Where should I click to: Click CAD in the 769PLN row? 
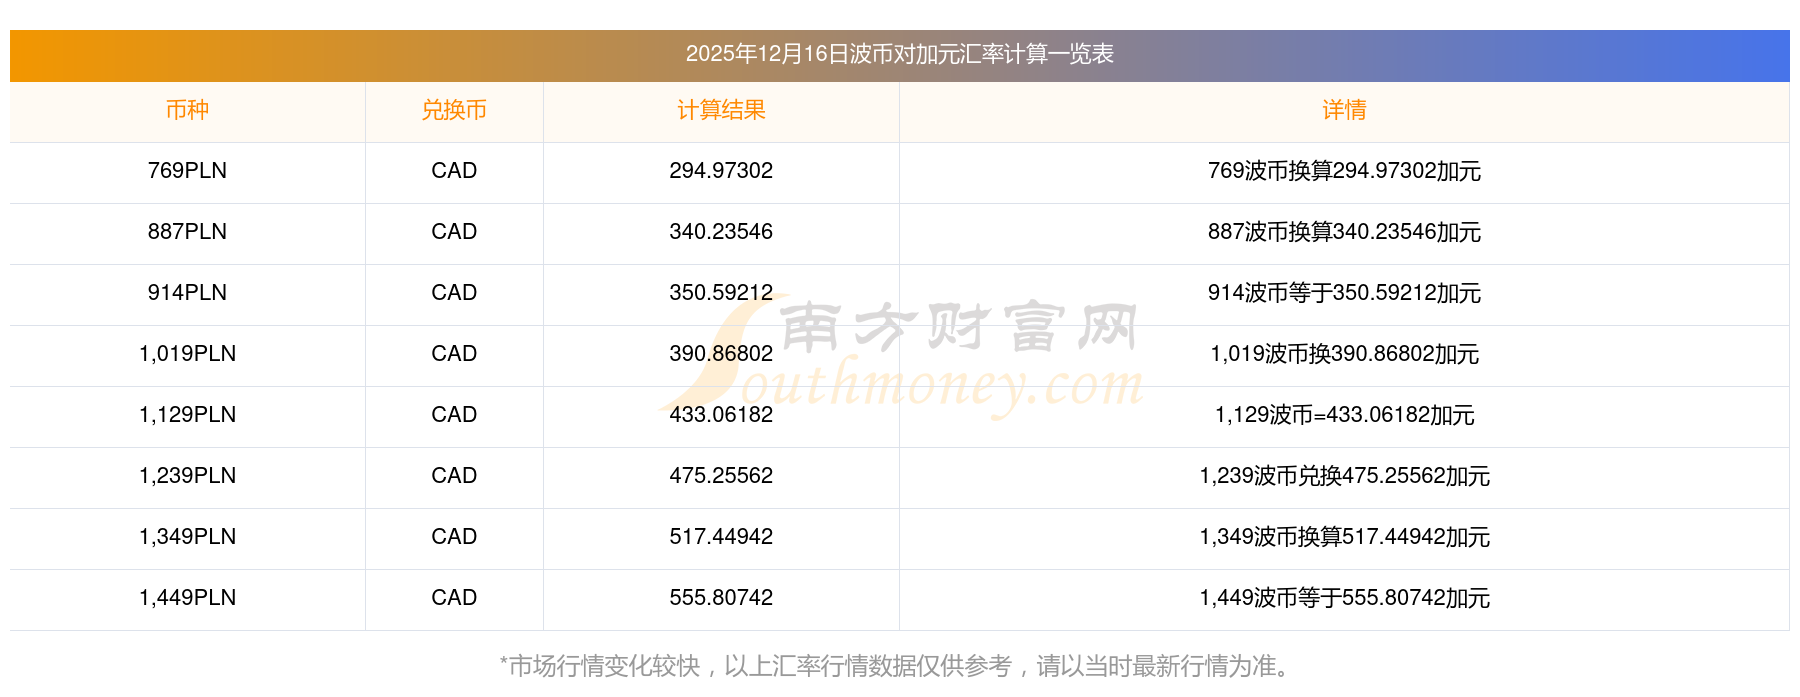click(454, 171)
